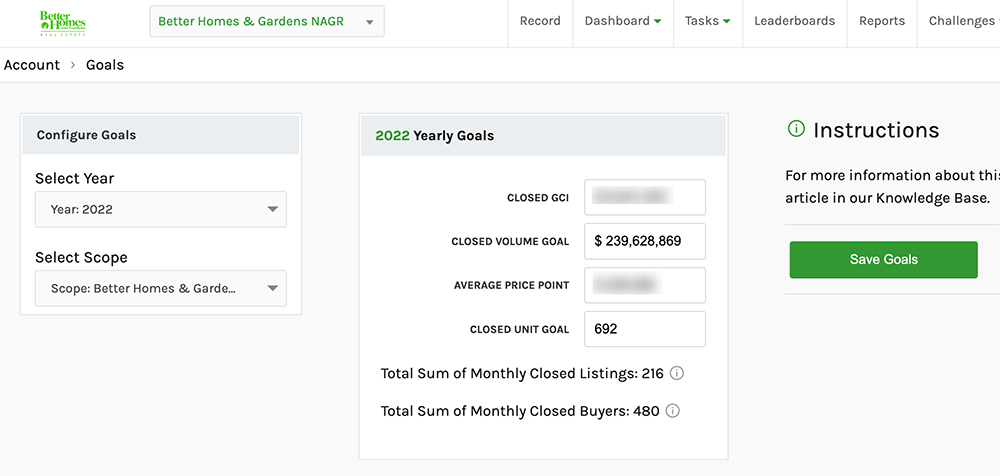The image size is (1000, 476).
Task: Click the Closed GCI input field
Action: click(645, 197)
